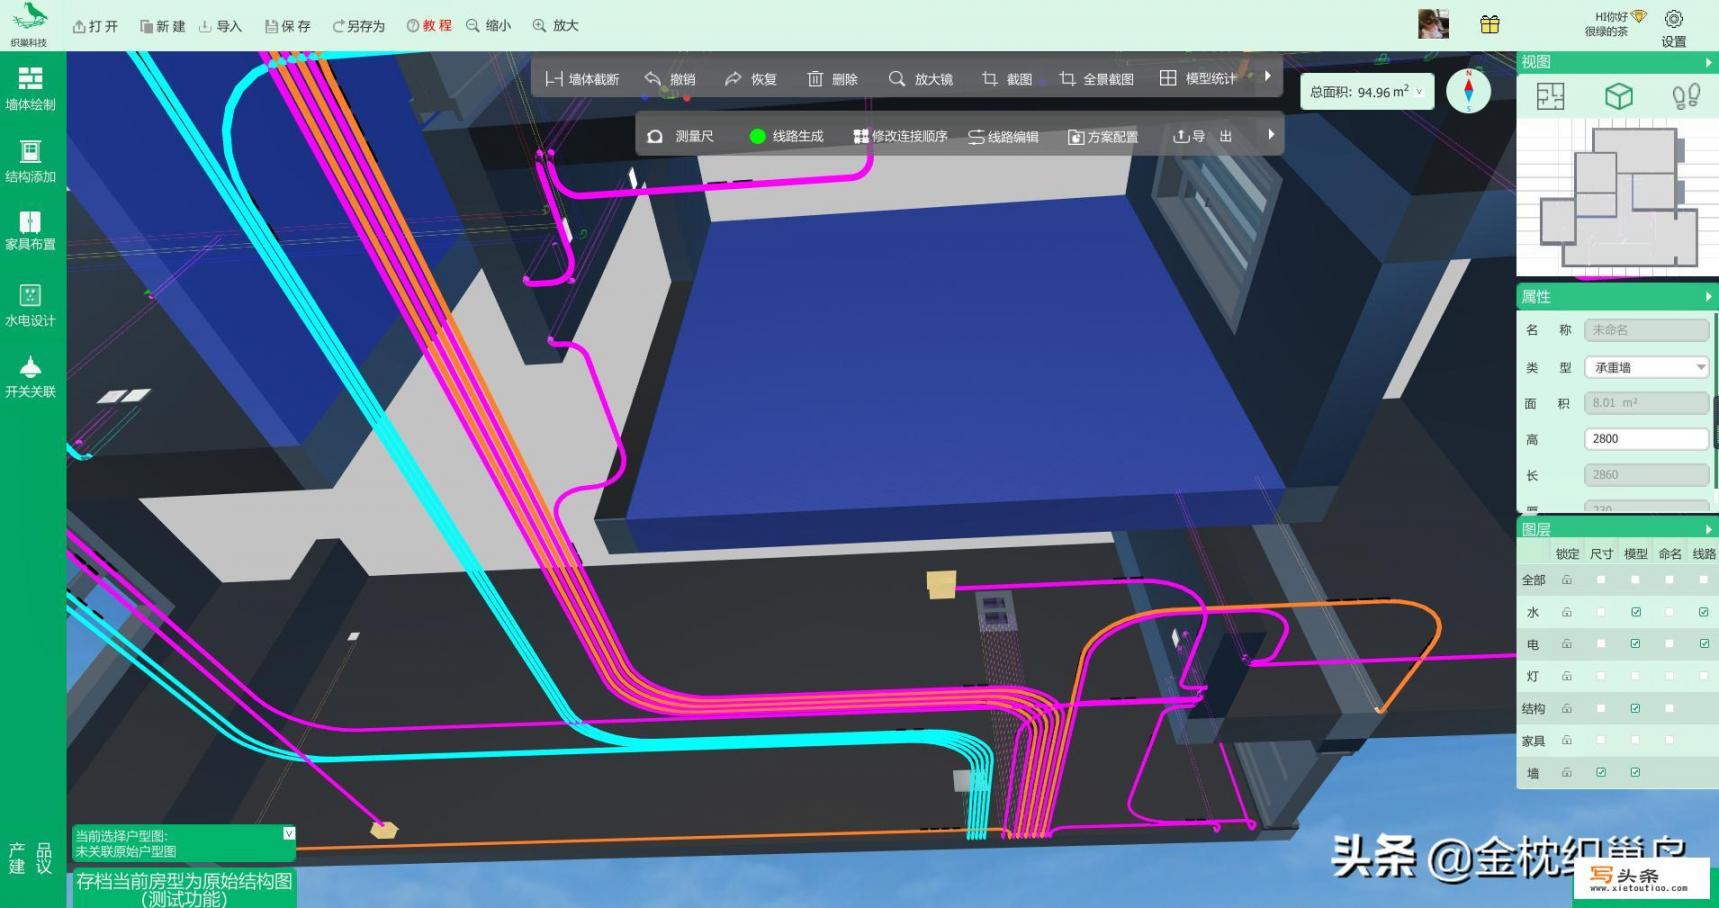The image size is (1719, 908).
Task: Select the measuring ruler (测量尺) tool
Action: click(680, 136)
